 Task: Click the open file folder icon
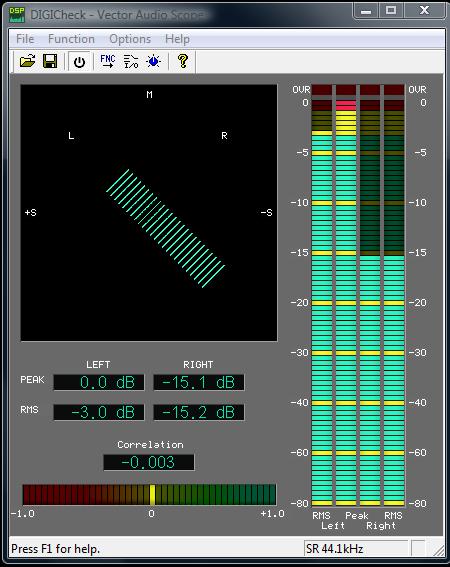27,61
